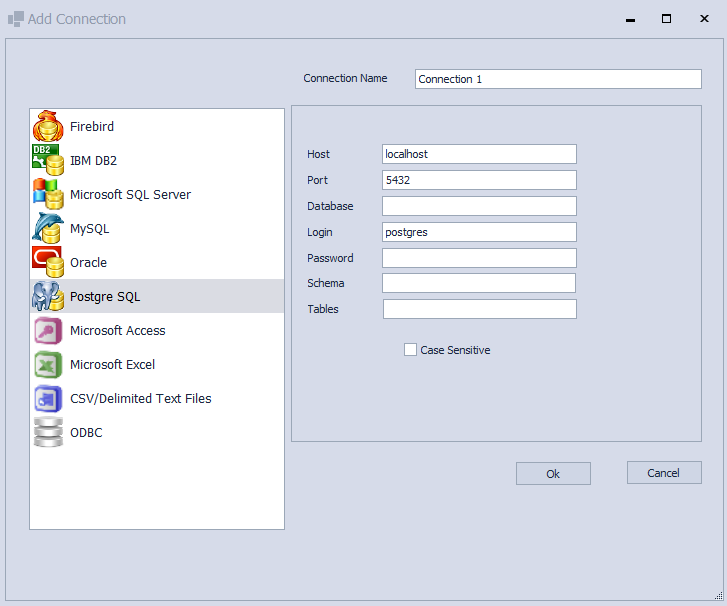Click into the Port field
Image resolution: width=727 pixels, height=606 pixels.
click(x=479, y=180)
